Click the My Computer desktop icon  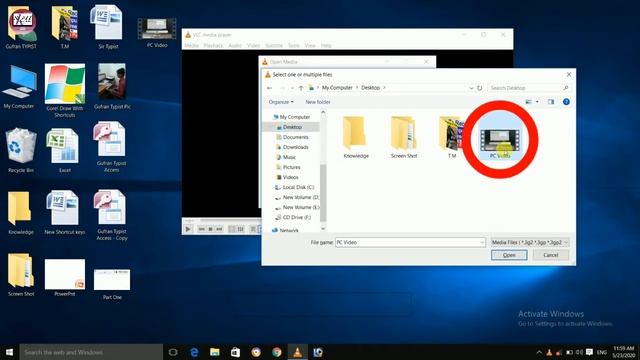coord(19,87)
